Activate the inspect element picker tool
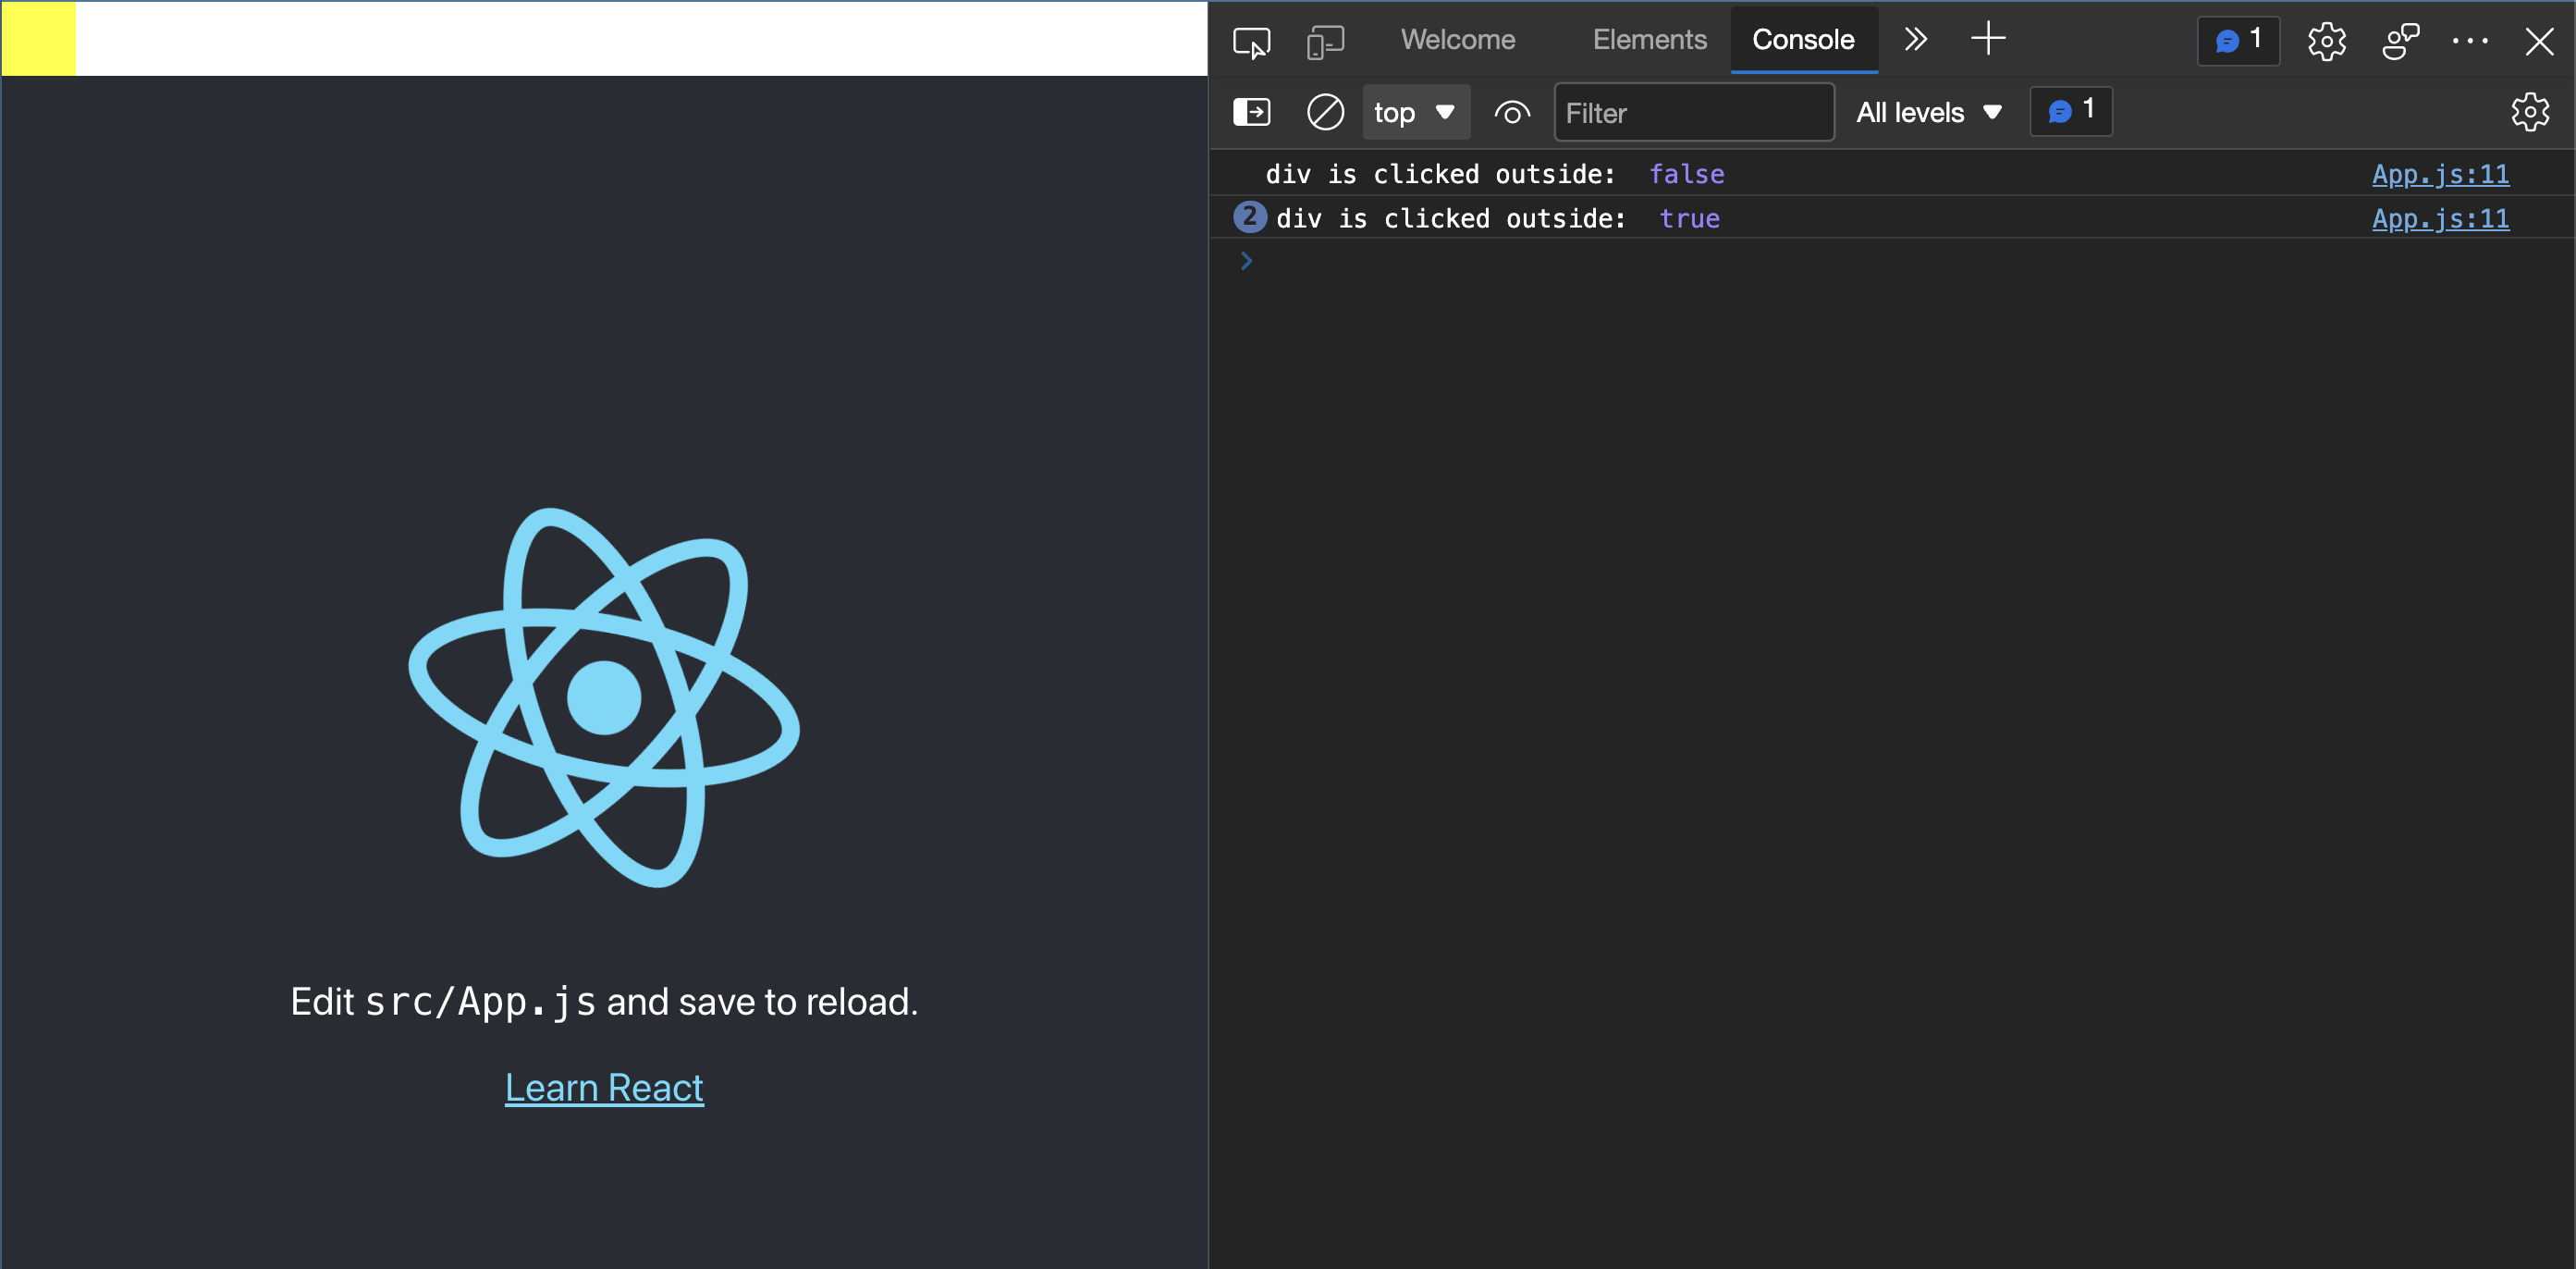2576x1269 pixels. click(x=1251, y=41)
